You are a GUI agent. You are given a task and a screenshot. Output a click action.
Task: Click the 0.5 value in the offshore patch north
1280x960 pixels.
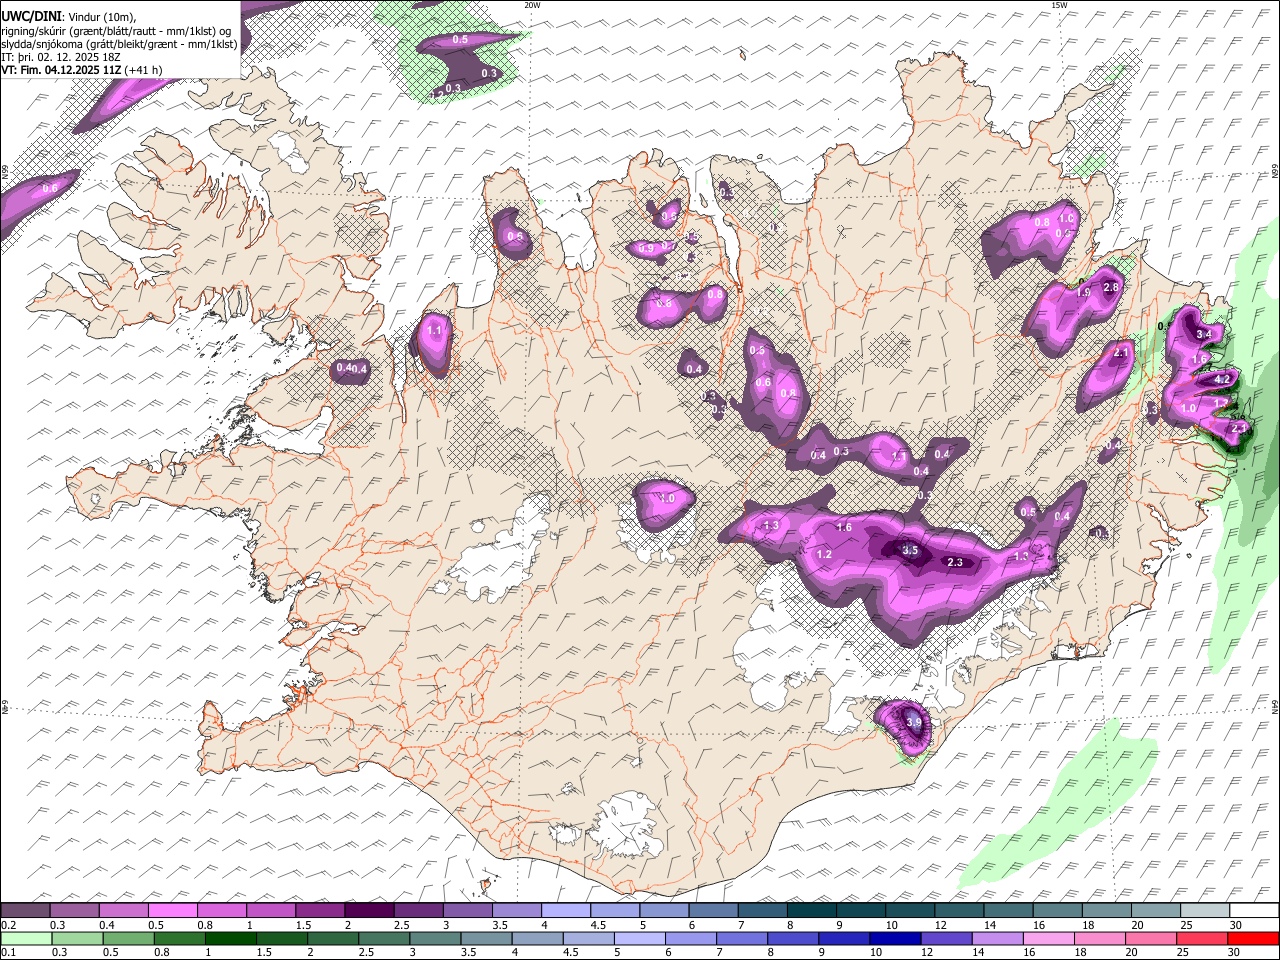click(x=460, y=39)
